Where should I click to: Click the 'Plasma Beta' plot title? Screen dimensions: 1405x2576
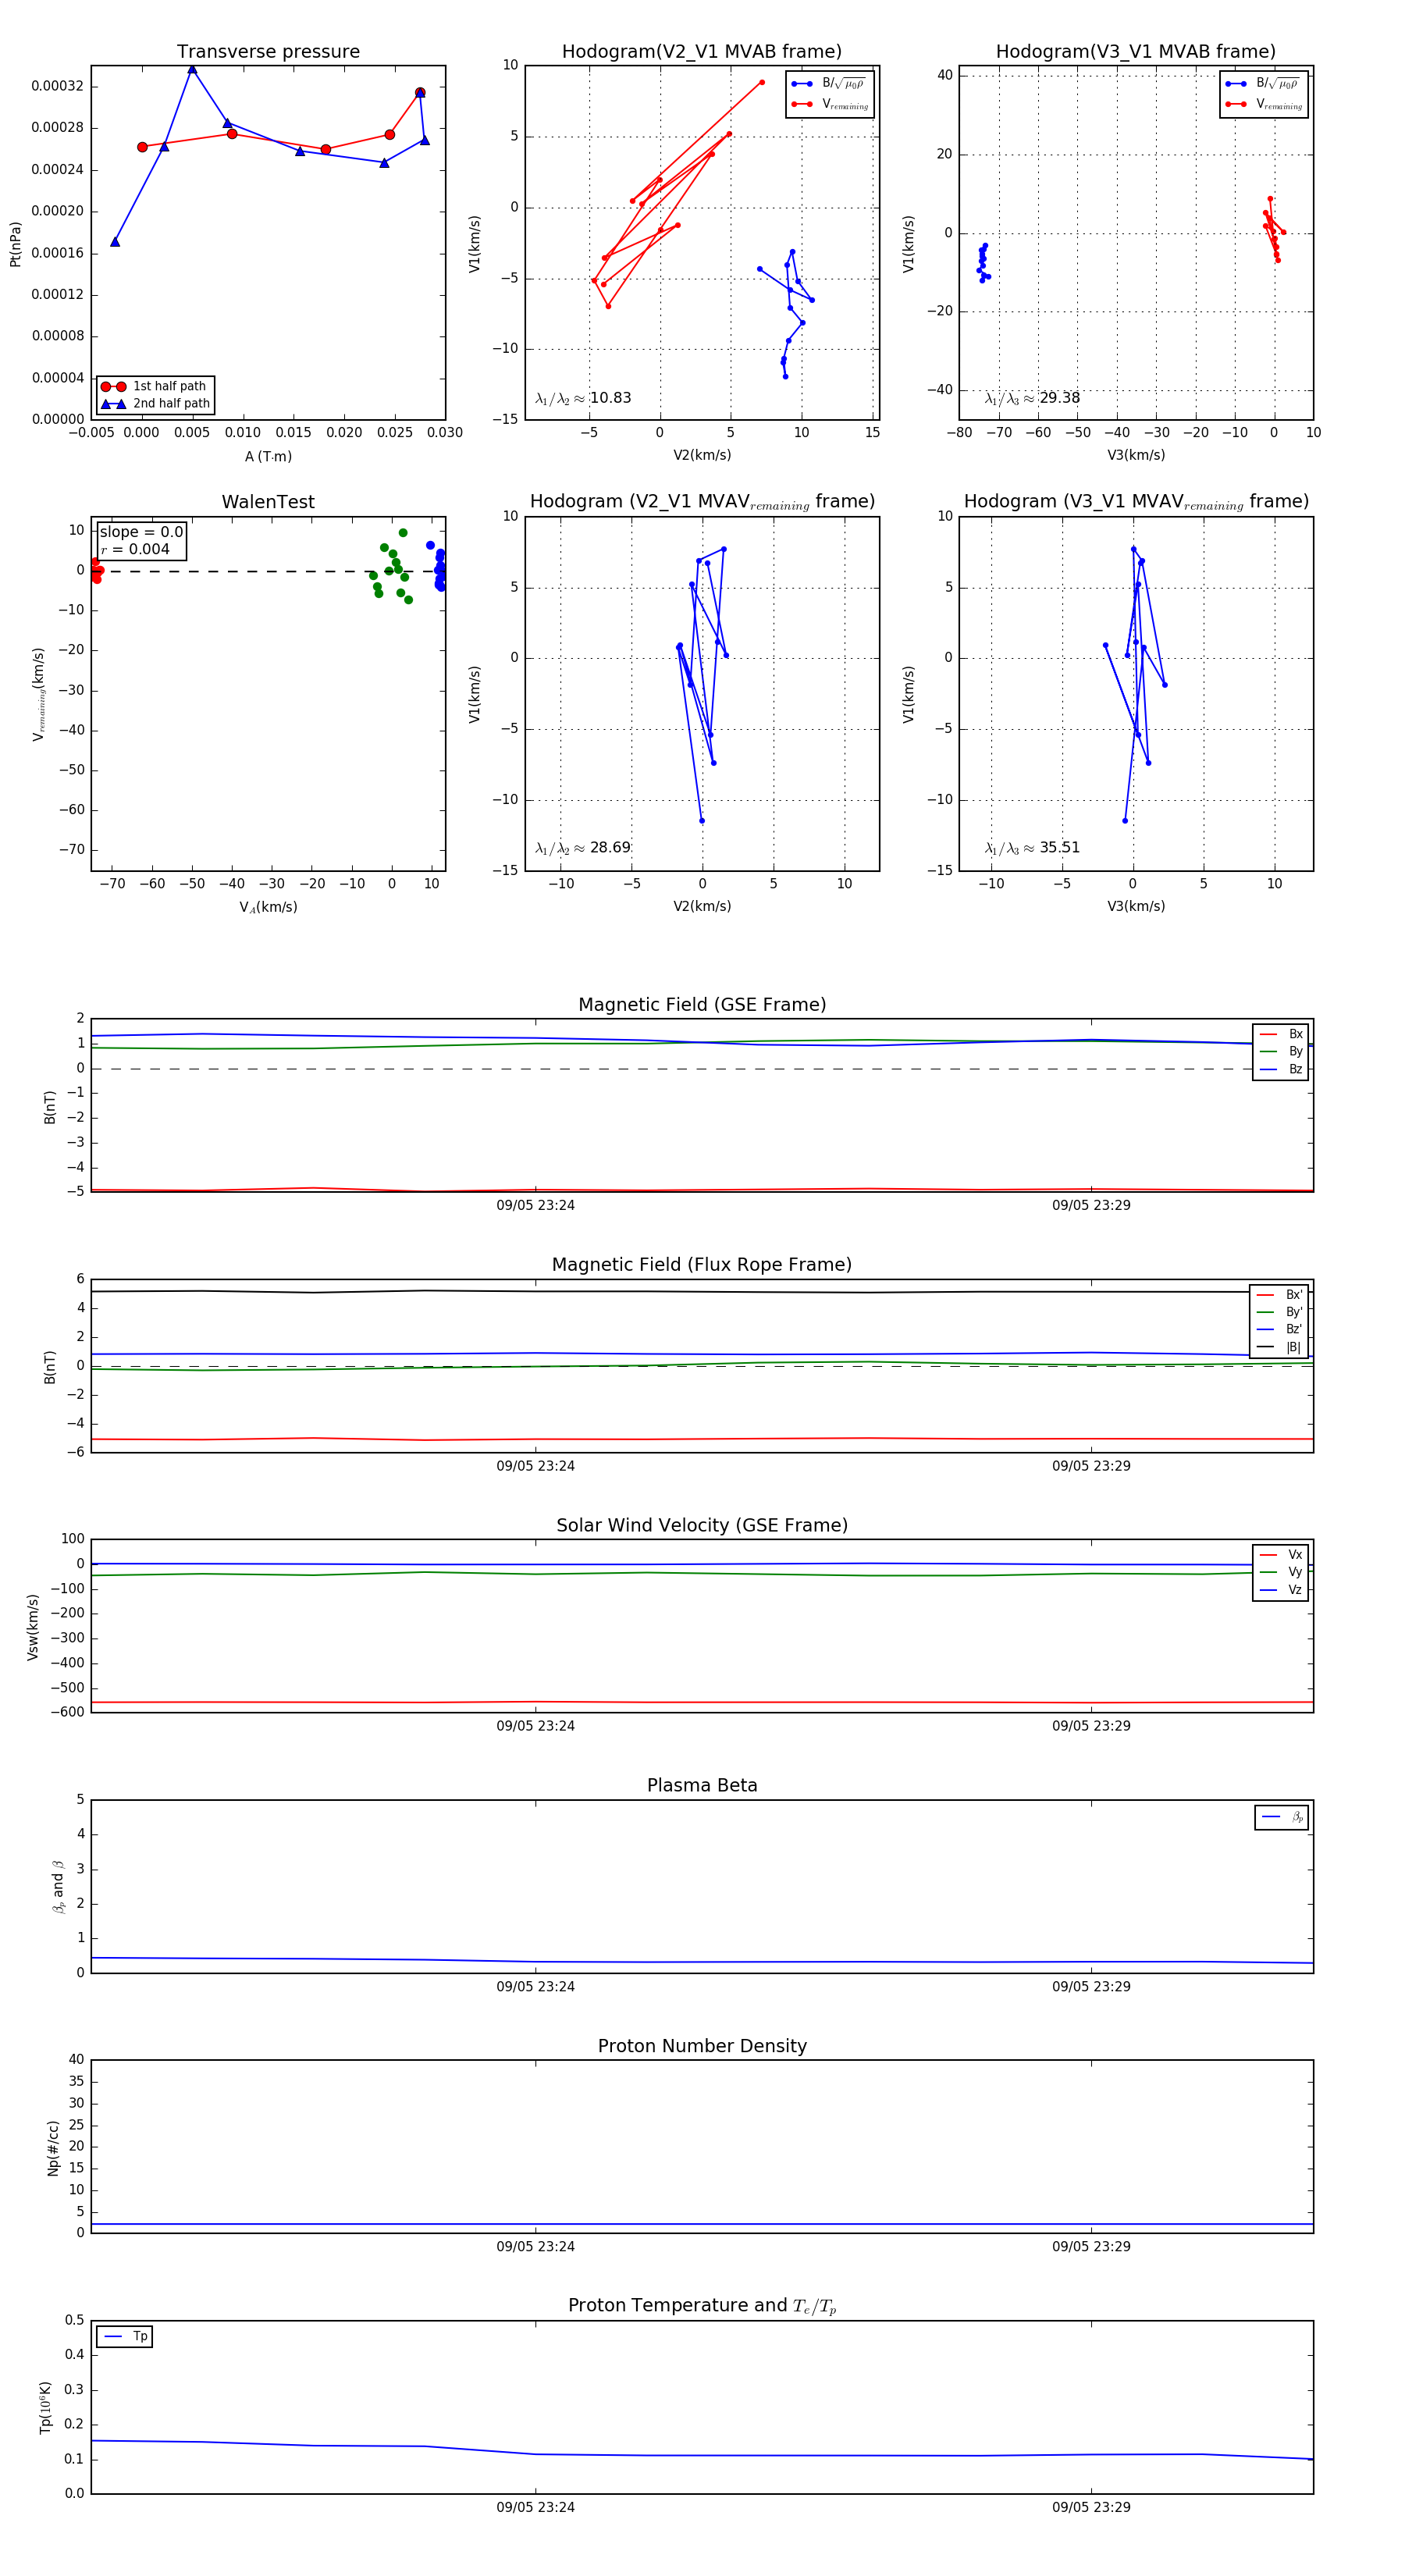tap(702, 1786)
